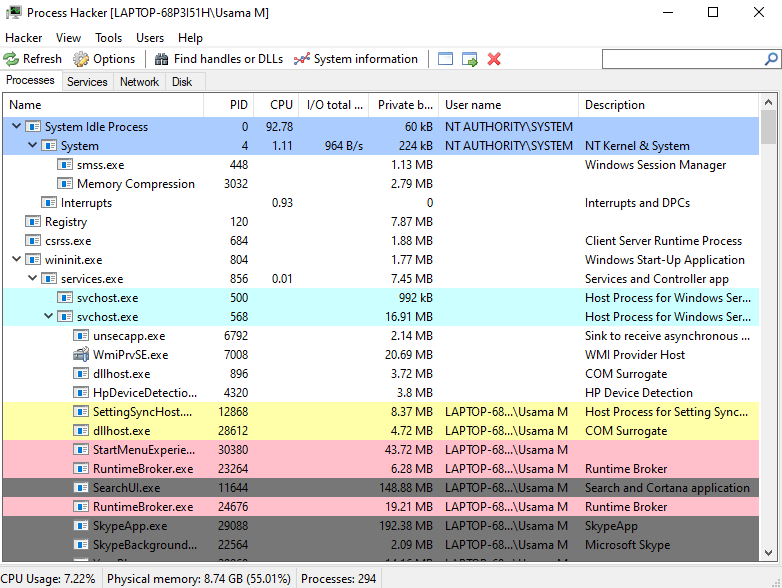The width and height of the screenshot is (782, 588).
Task: Click the SkypeApp.exe process icon
Action: [x=81, y=525]
